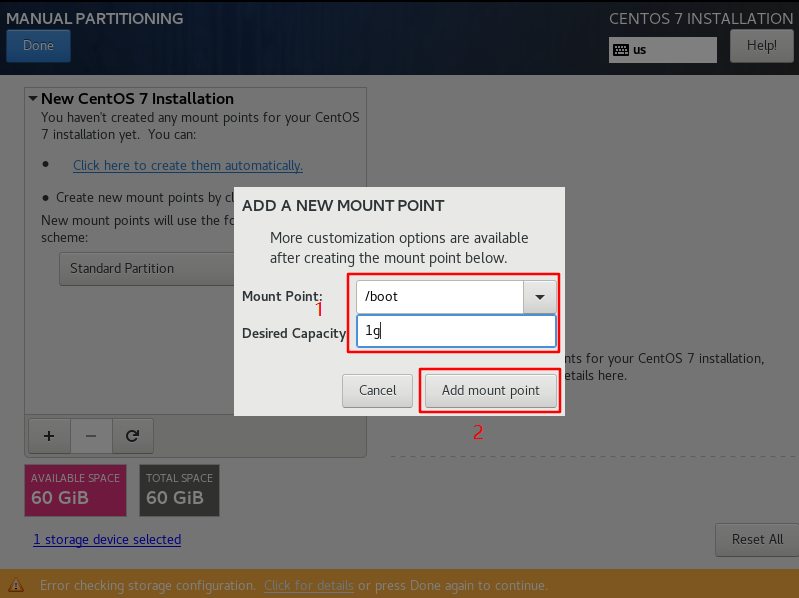Click the MANUAL PARTITIONING heading
The height and width of the screenshot is (598, 799).
(94, 18)
